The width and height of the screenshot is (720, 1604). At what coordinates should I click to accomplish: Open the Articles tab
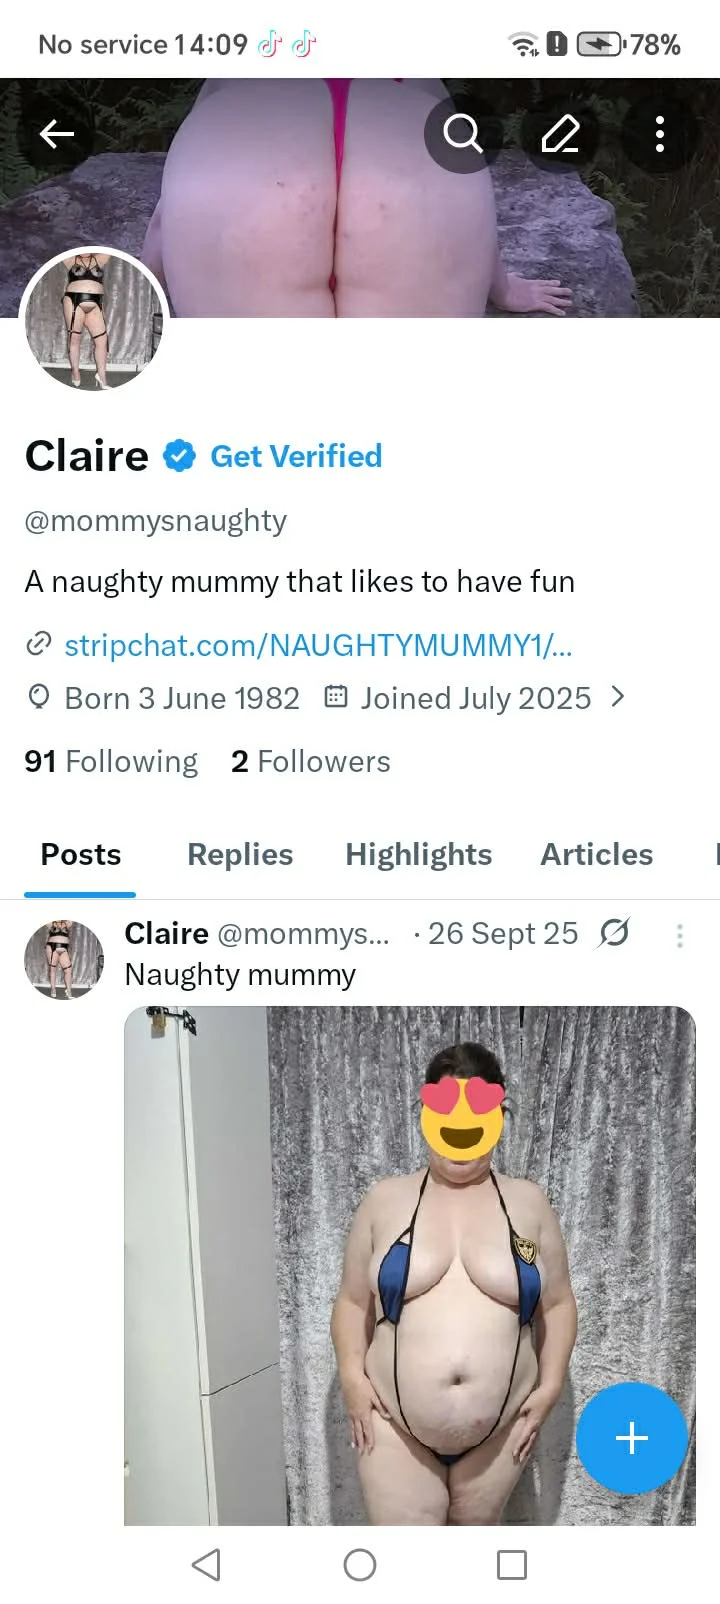pyautogui.click(x=596, y=854)
